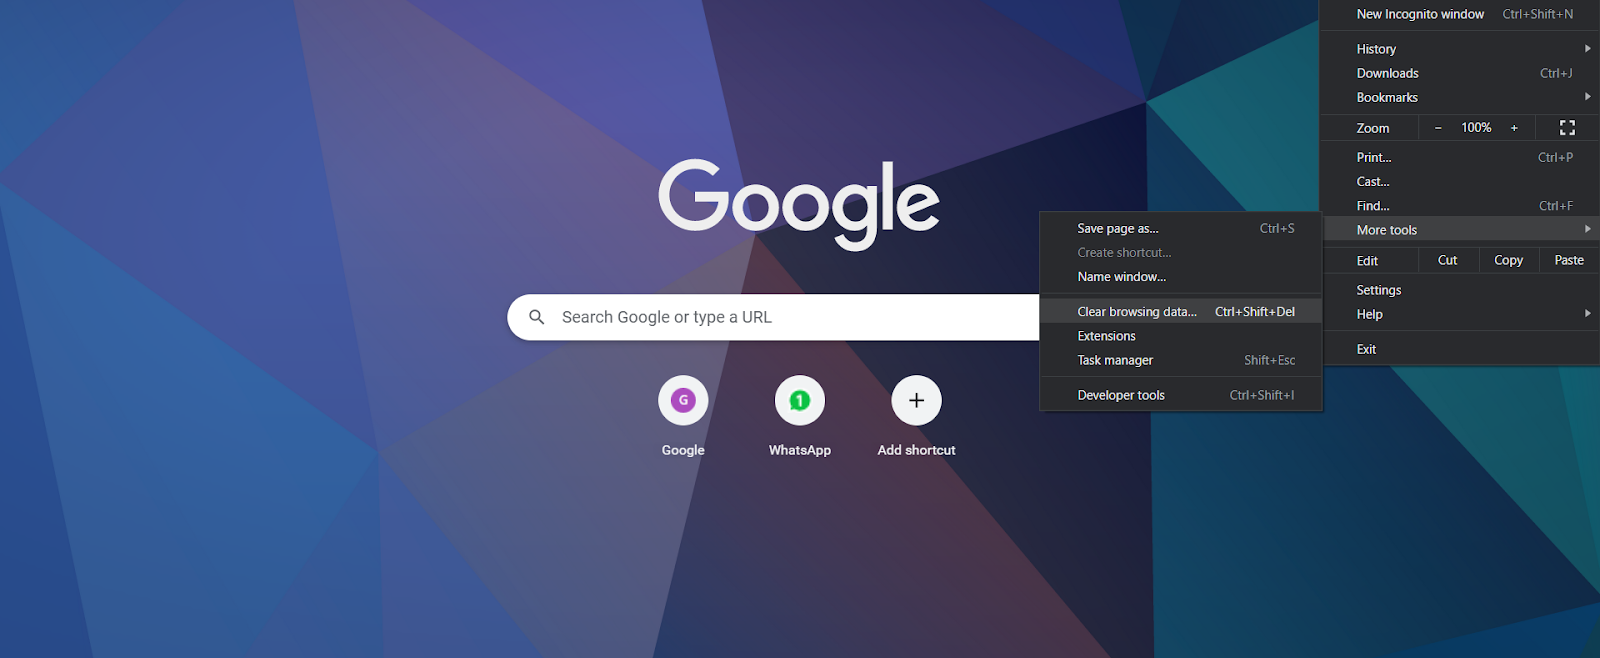The height and width of the screenshot is (658, 1600).
Task: Click the Add shortcut plus icon
Action: click(916, 401)
